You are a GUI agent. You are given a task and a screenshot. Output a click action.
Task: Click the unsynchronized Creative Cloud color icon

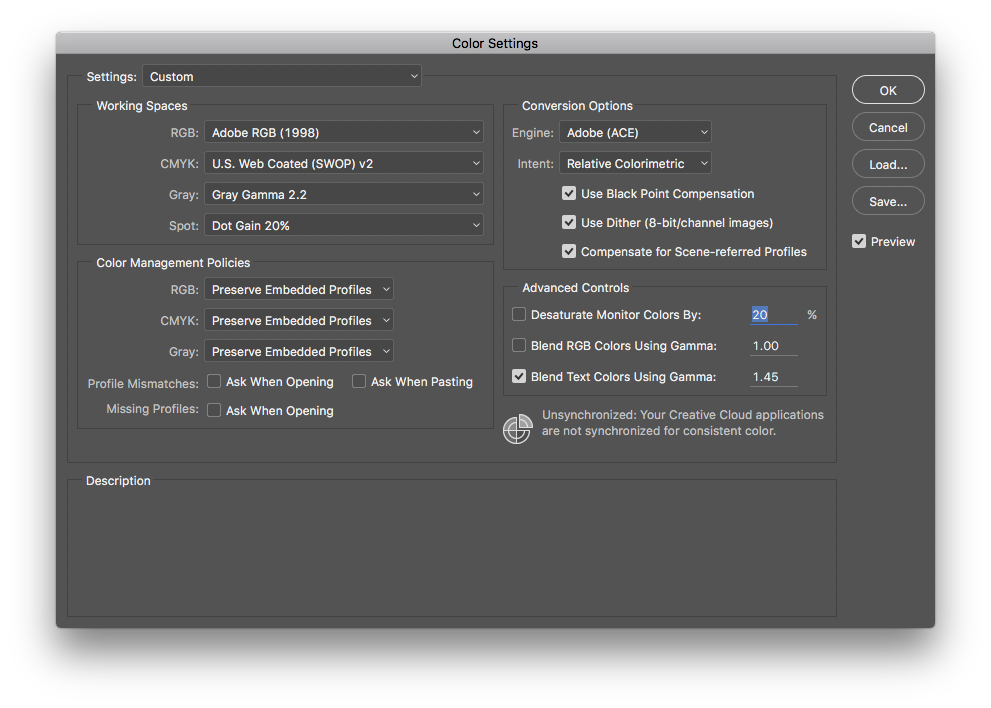tap(517, 429)
